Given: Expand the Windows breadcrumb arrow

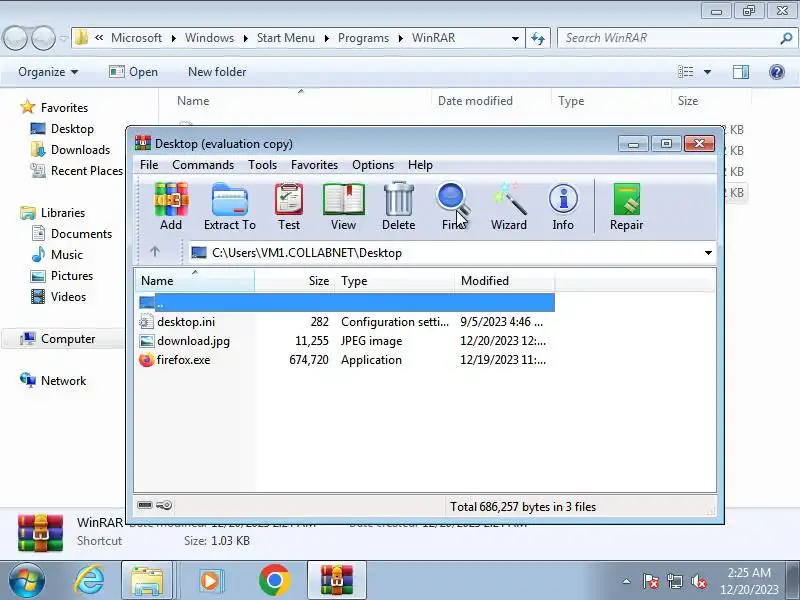Looking at the screenshot, I should pos(245,38).
